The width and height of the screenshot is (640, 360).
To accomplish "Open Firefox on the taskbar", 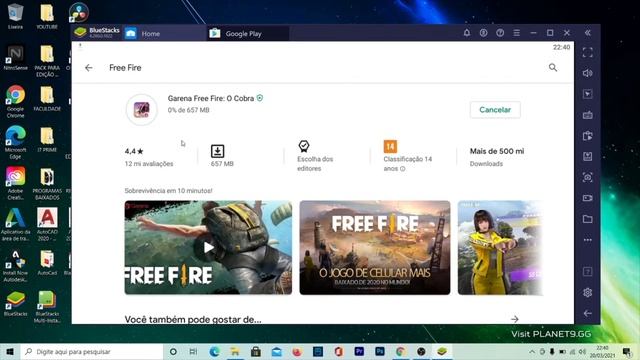I will click(297, 351).
